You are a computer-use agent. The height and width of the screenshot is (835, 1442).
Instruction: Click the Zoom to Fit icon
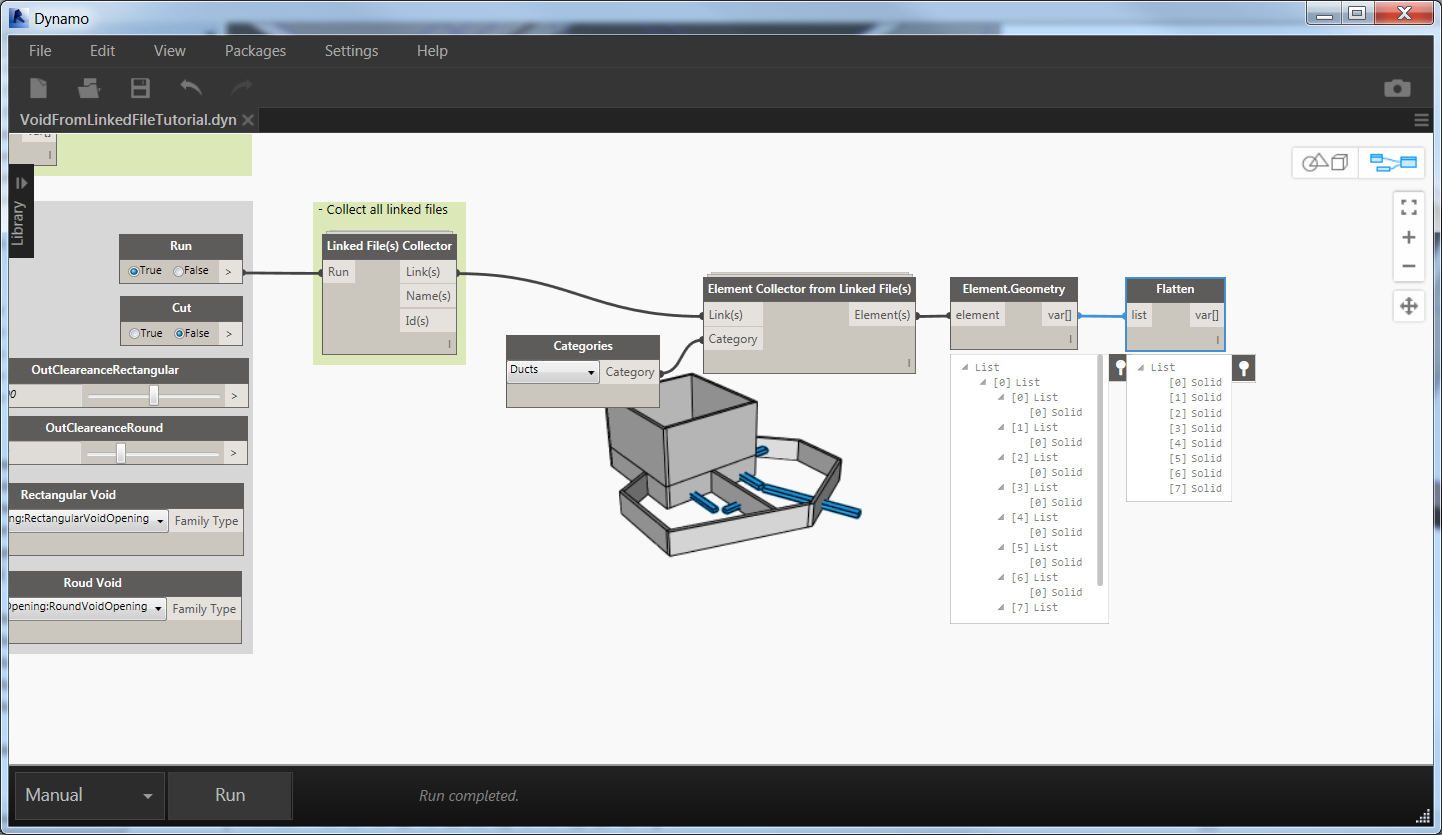pos(1409,208)
